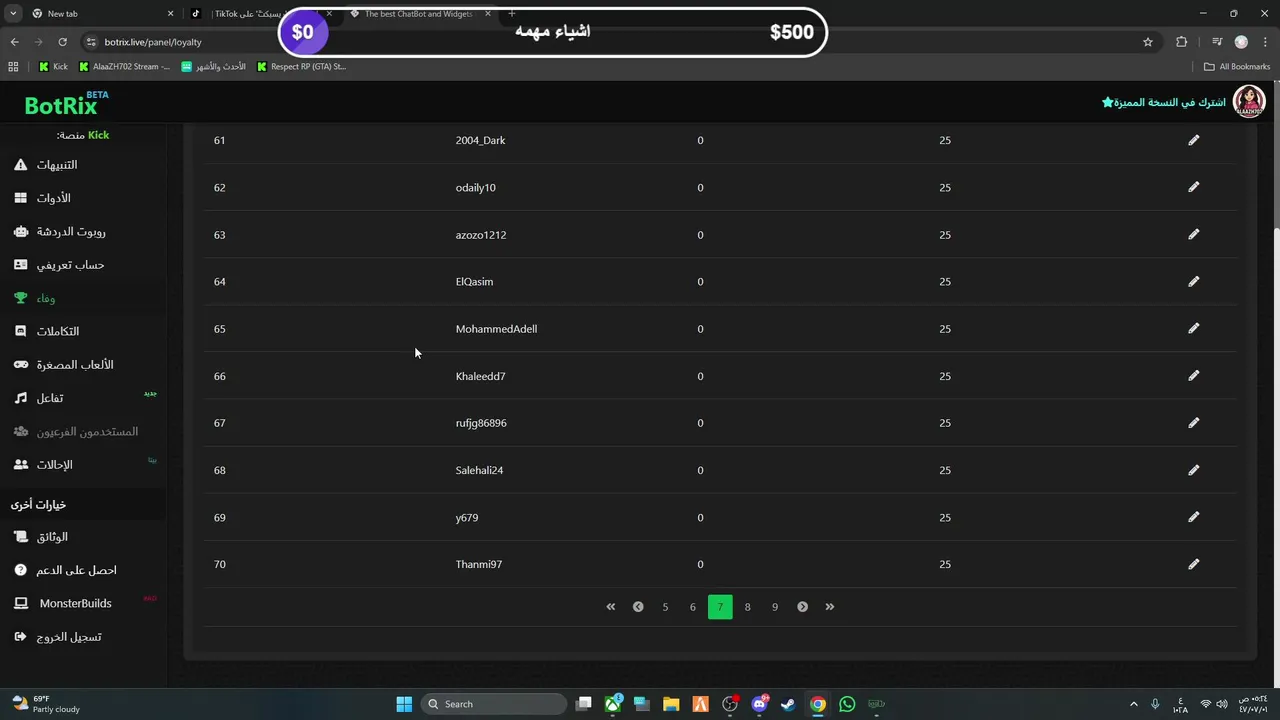Open page 9 of the table
Image resolution: width=1280 pixels, height=720 pixels.
[775, 607]
